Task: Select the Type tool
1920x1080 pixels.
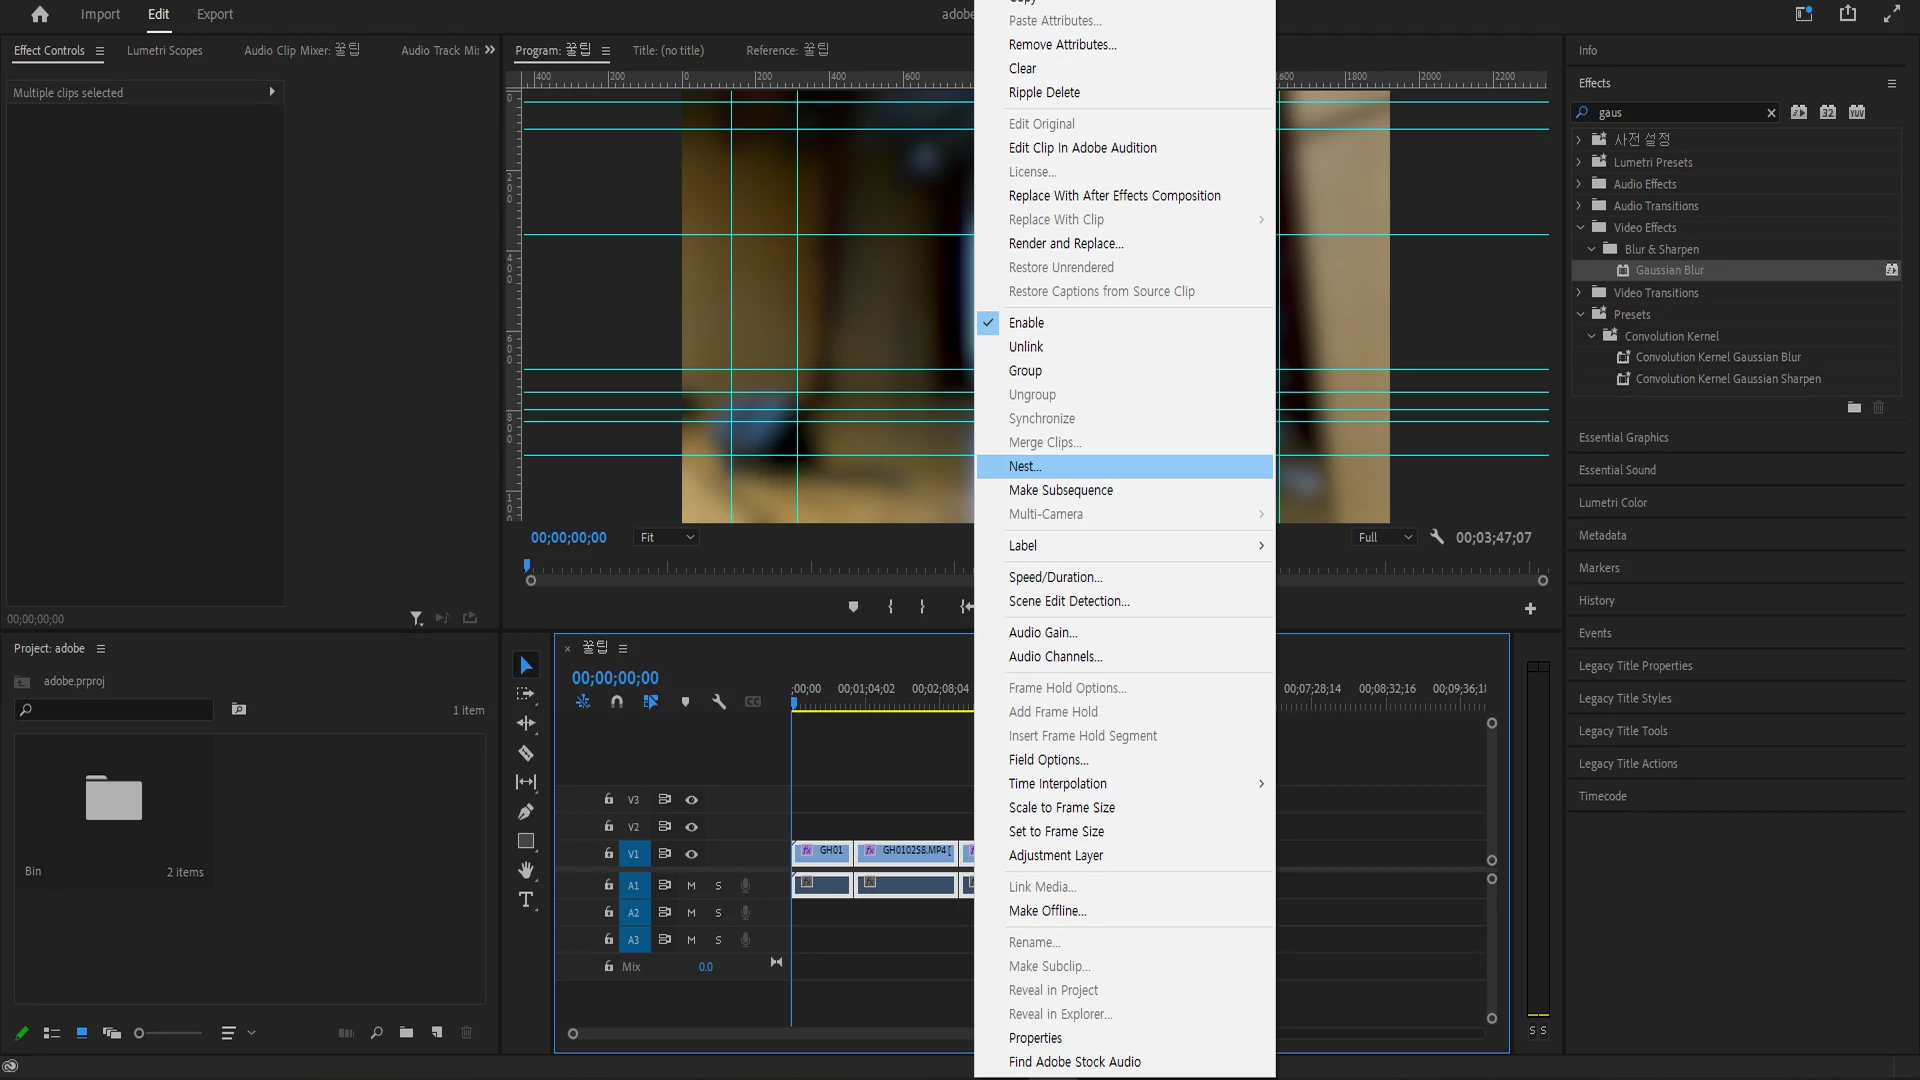Action: pyautogui.click(x=526, y=900)
